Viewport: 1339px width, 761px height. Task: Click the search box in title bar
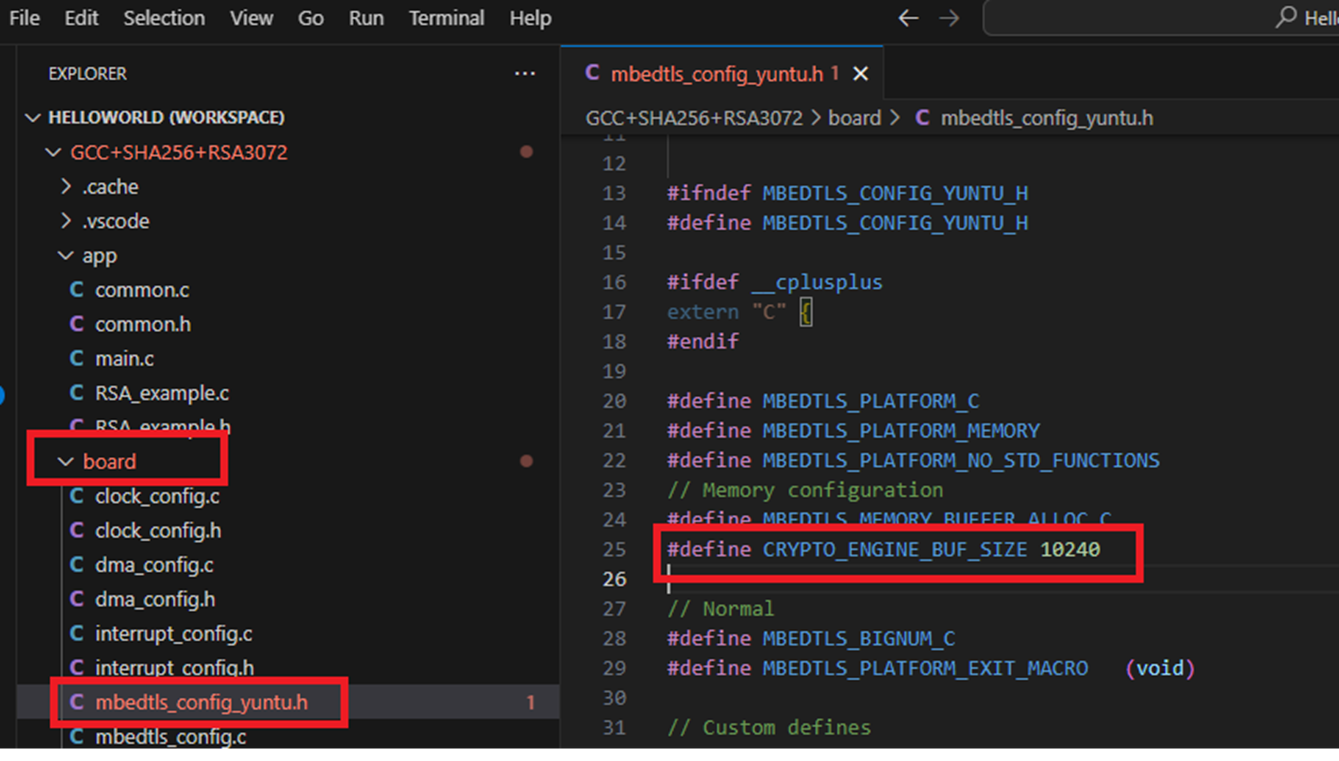tap(1160, 18)
